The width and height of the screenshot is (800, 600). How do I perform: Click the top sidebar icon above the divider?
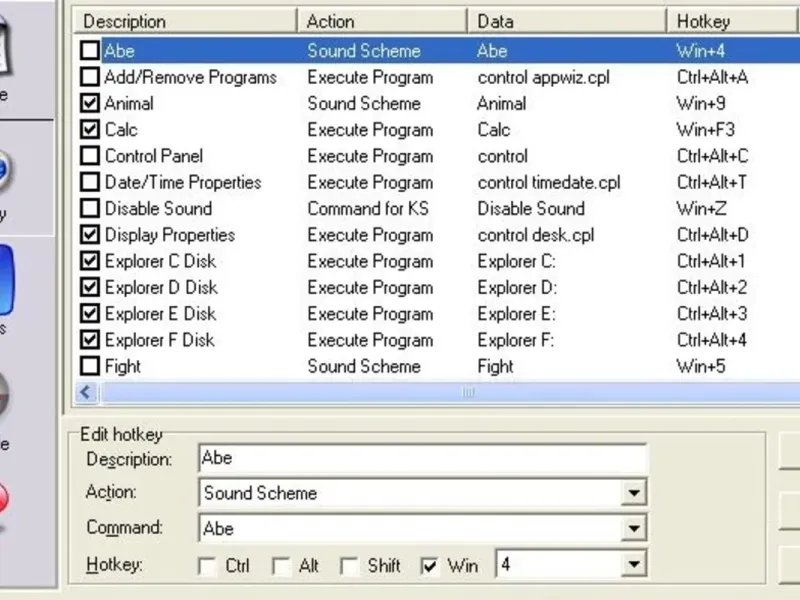pos(14,45)
